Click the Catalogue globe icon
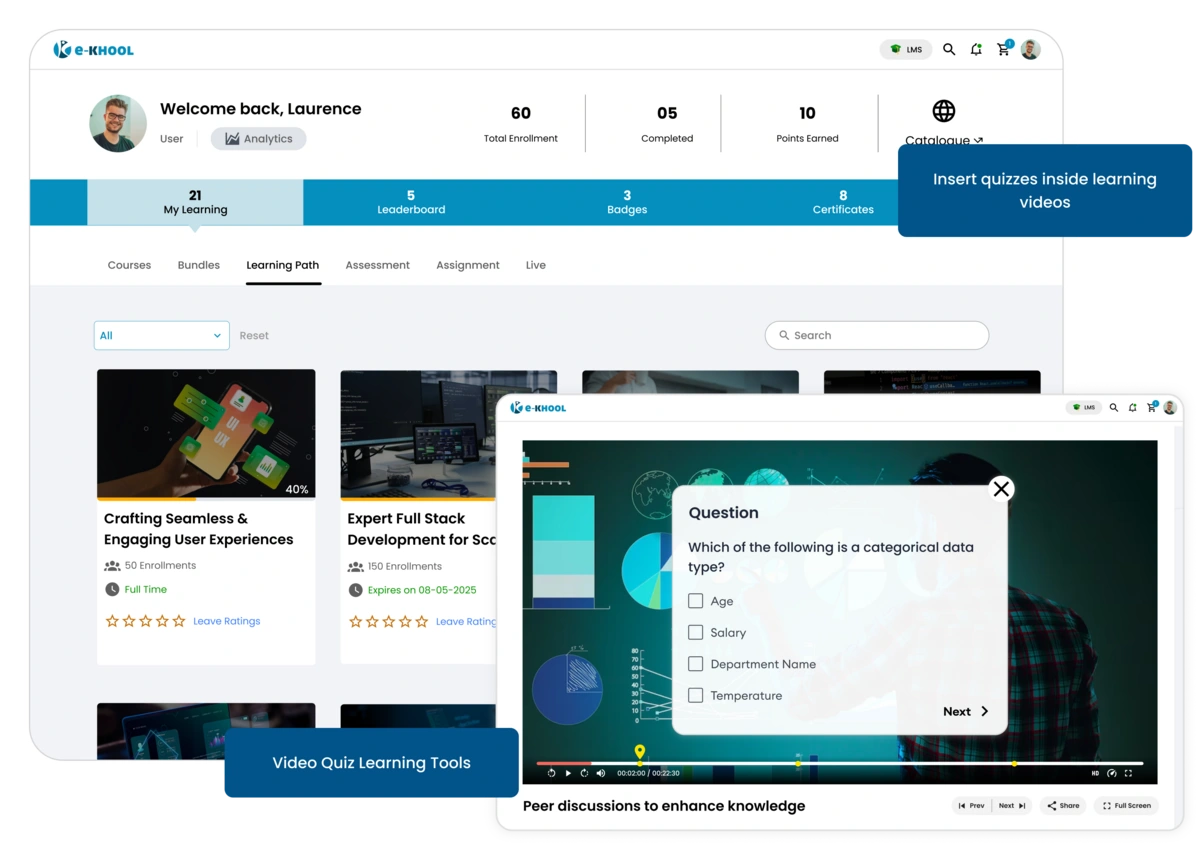1200x847 pixels. tap(943, 111)
